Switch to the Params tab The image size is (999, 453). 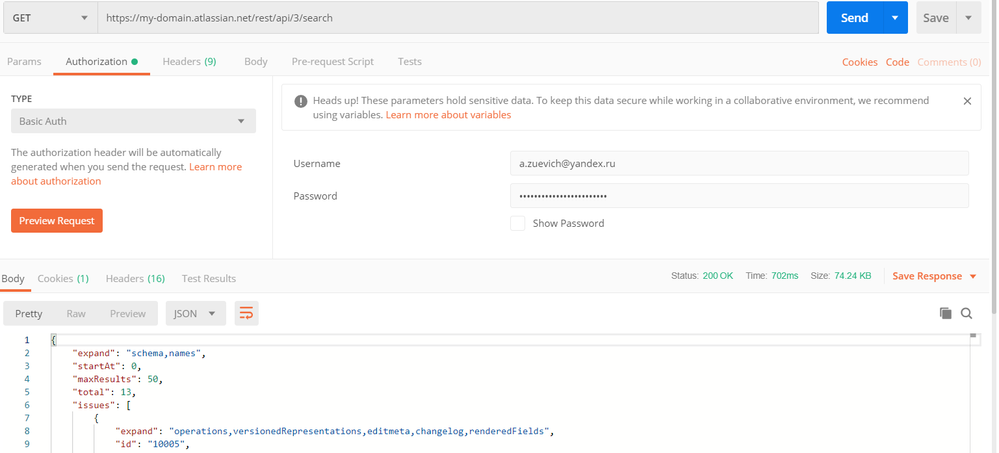point(24,61)
